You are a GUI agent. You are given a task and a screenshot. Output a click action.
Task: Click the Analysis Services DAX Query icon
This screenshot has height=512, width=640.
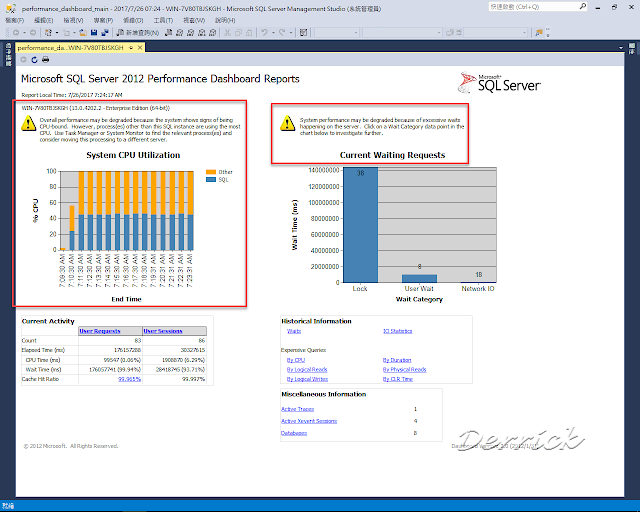212,33
